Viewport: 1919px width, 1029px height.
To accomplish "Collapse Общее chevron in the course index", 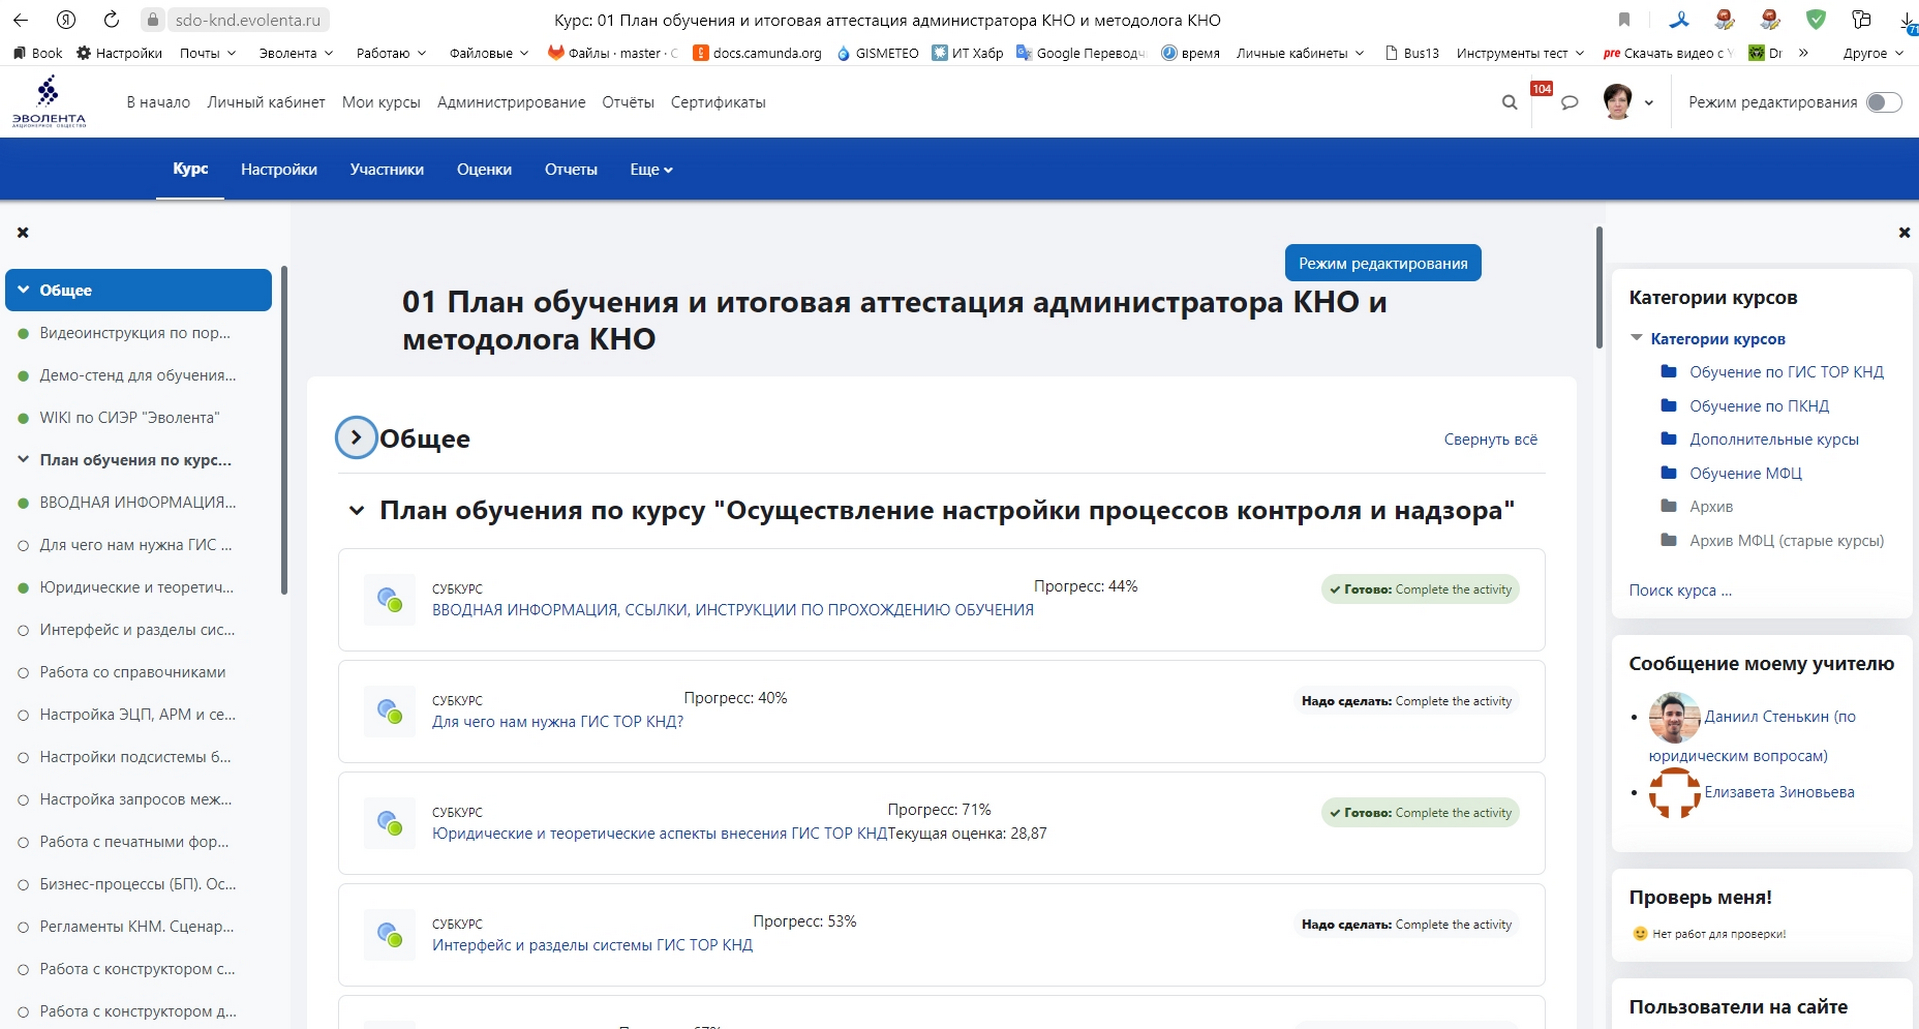I will 23,290.
